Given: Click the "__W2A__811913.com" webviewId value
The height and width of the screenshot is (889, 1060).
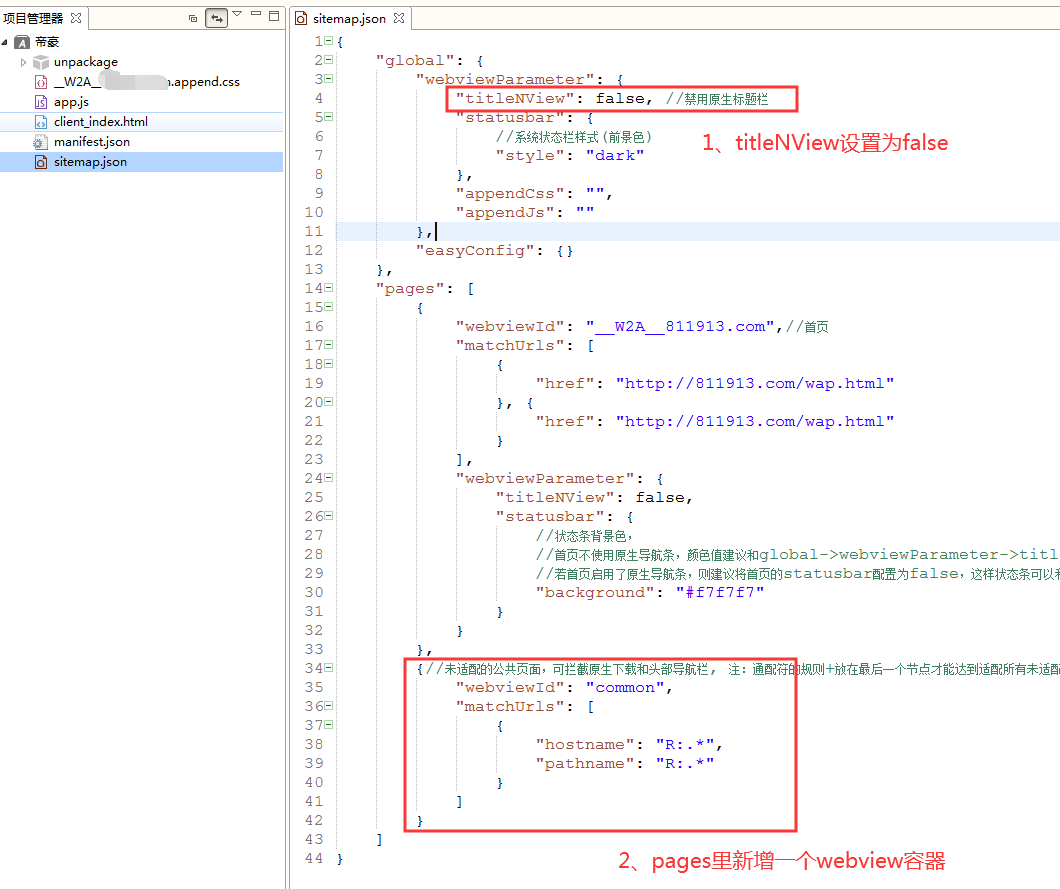Looking at the screenshot, I should point(679,327).
